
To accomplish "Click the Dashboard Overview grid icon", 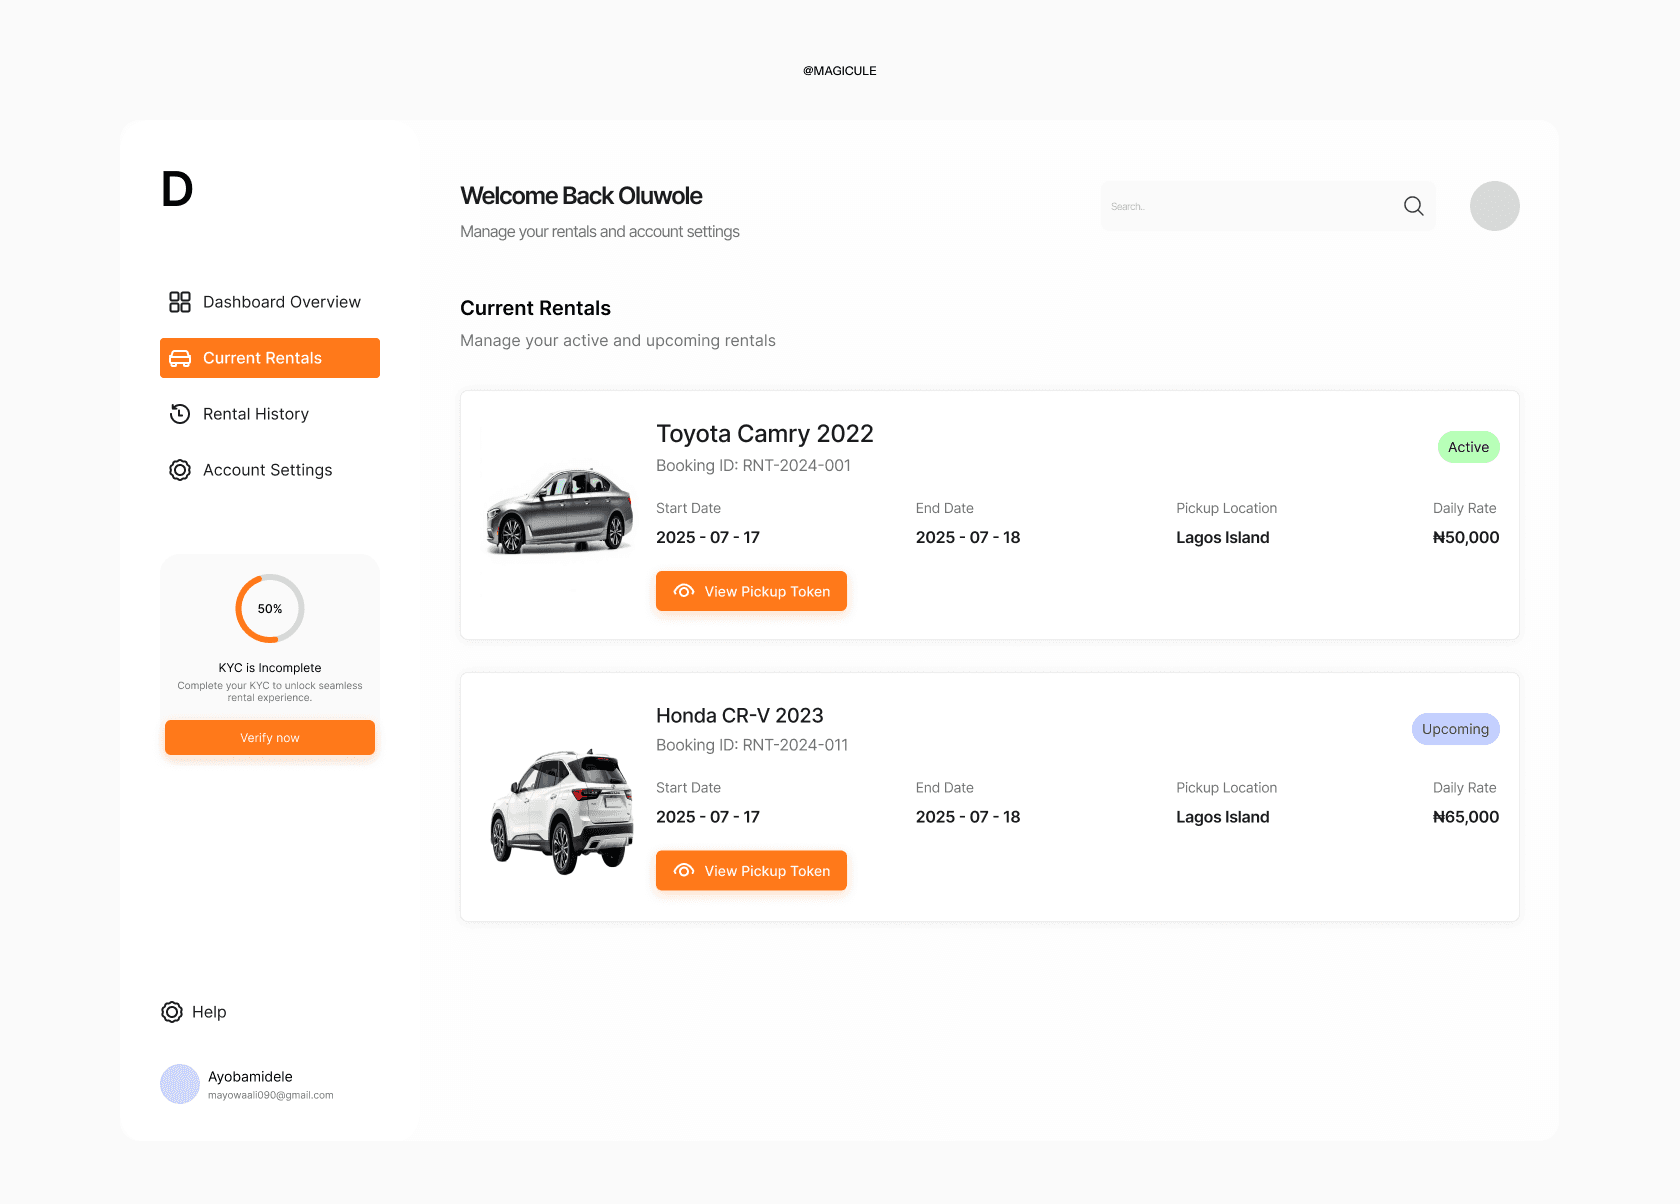I will pyautogui.click(x=180, y=302).
